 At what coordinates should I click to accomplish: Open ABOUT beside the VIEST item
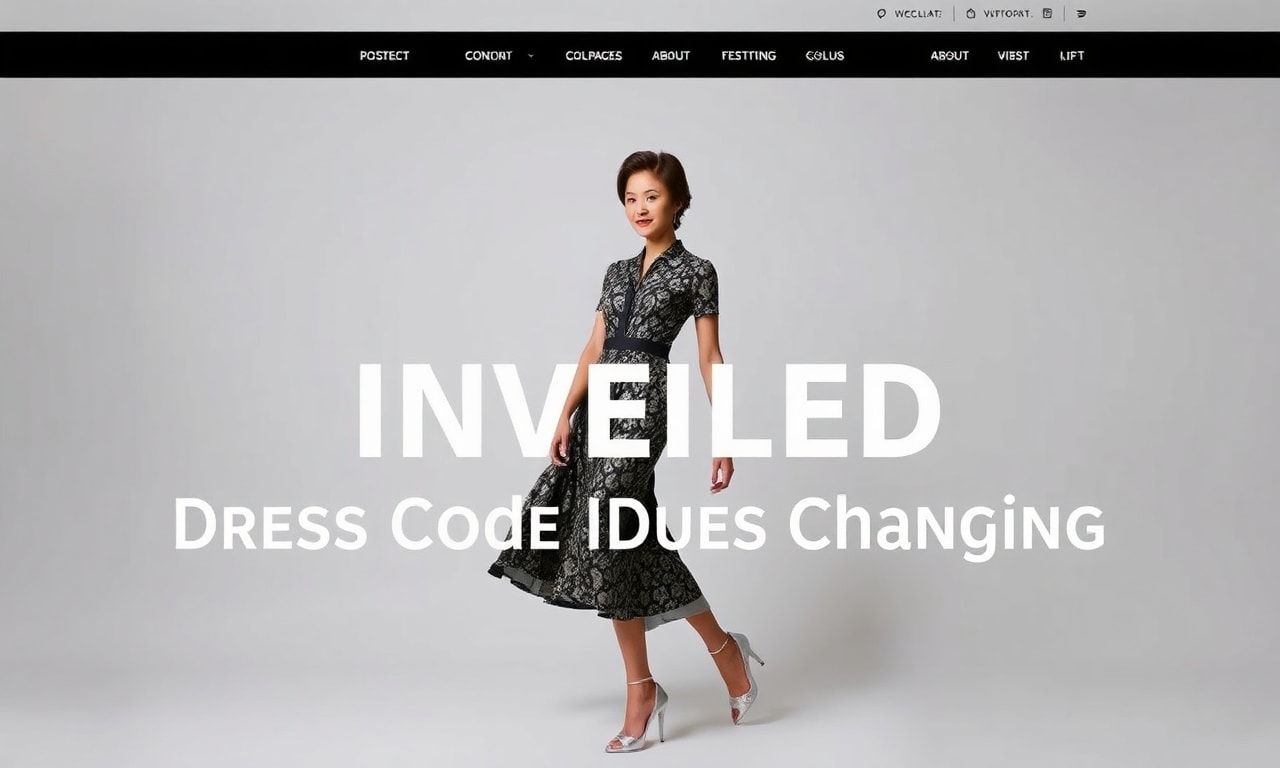click(x=950, y=56)
